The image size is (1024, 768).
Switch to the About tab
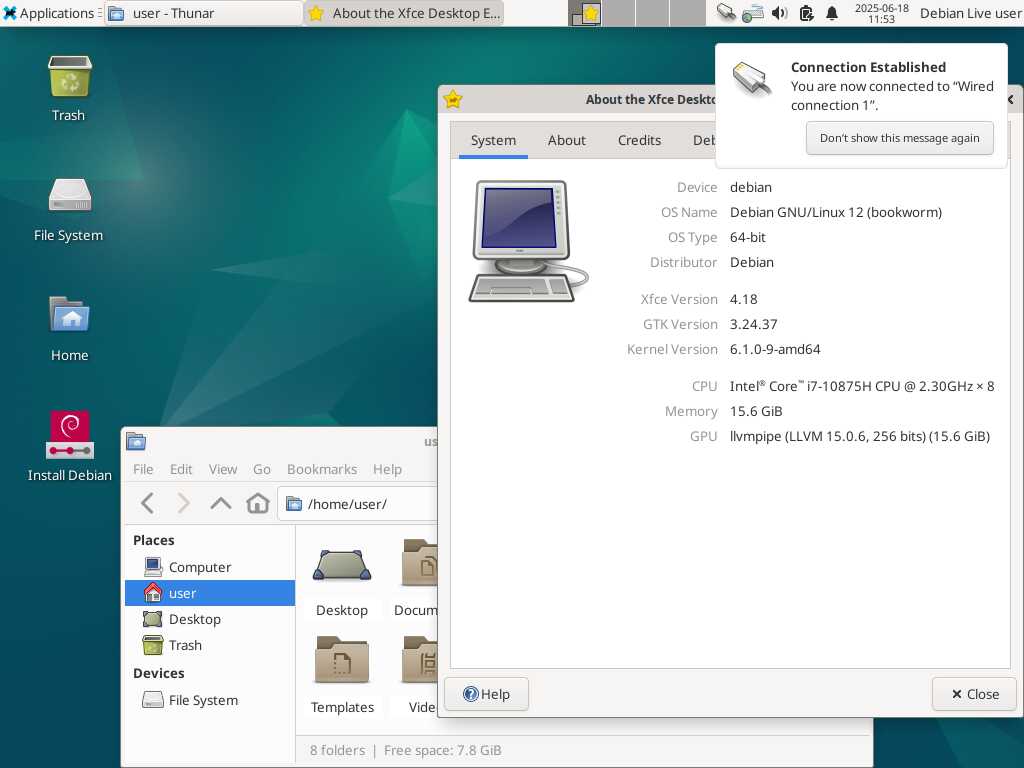(x=566, y=140)
